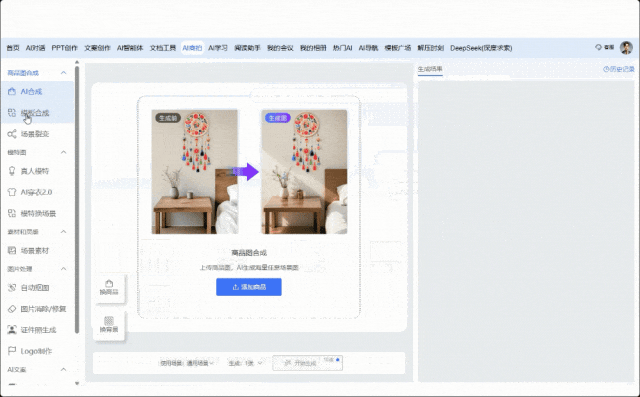Open AI对话 in top navigation
The height and width of the screenshot is (397, 640).
[x=36, y=48]
